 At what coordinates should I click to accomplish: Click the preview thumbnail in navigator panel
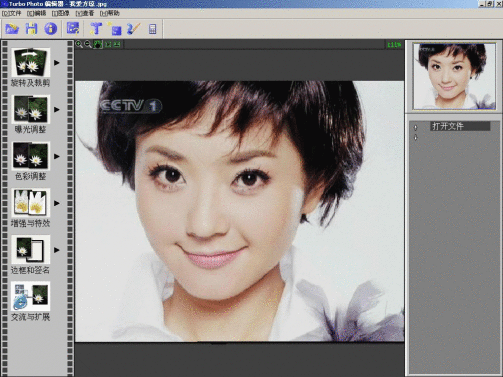tap(454, 76)
